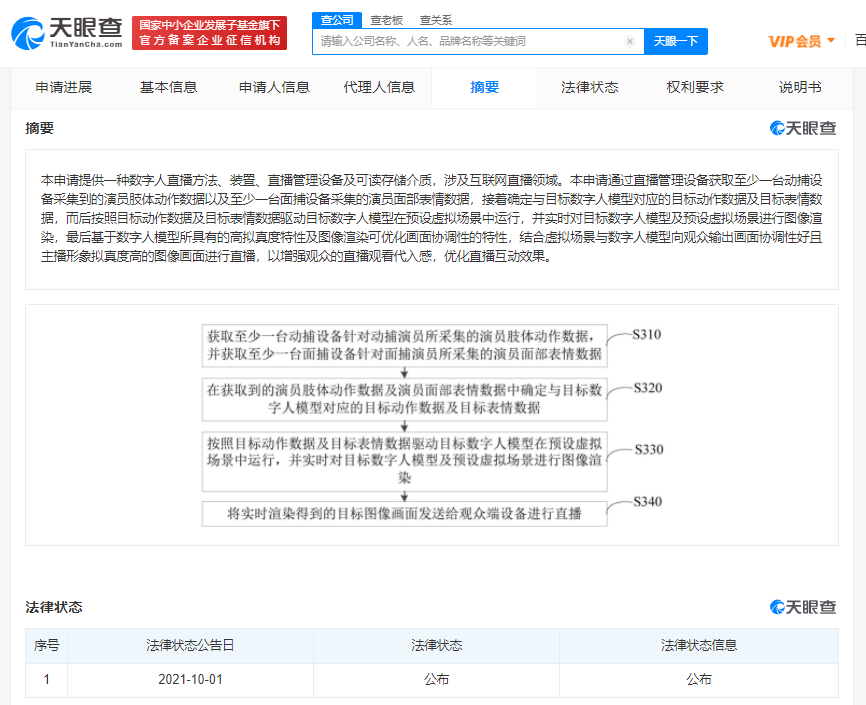Click the row number 1 cell
Screen dimensions: 866x705
click(46, 680)
